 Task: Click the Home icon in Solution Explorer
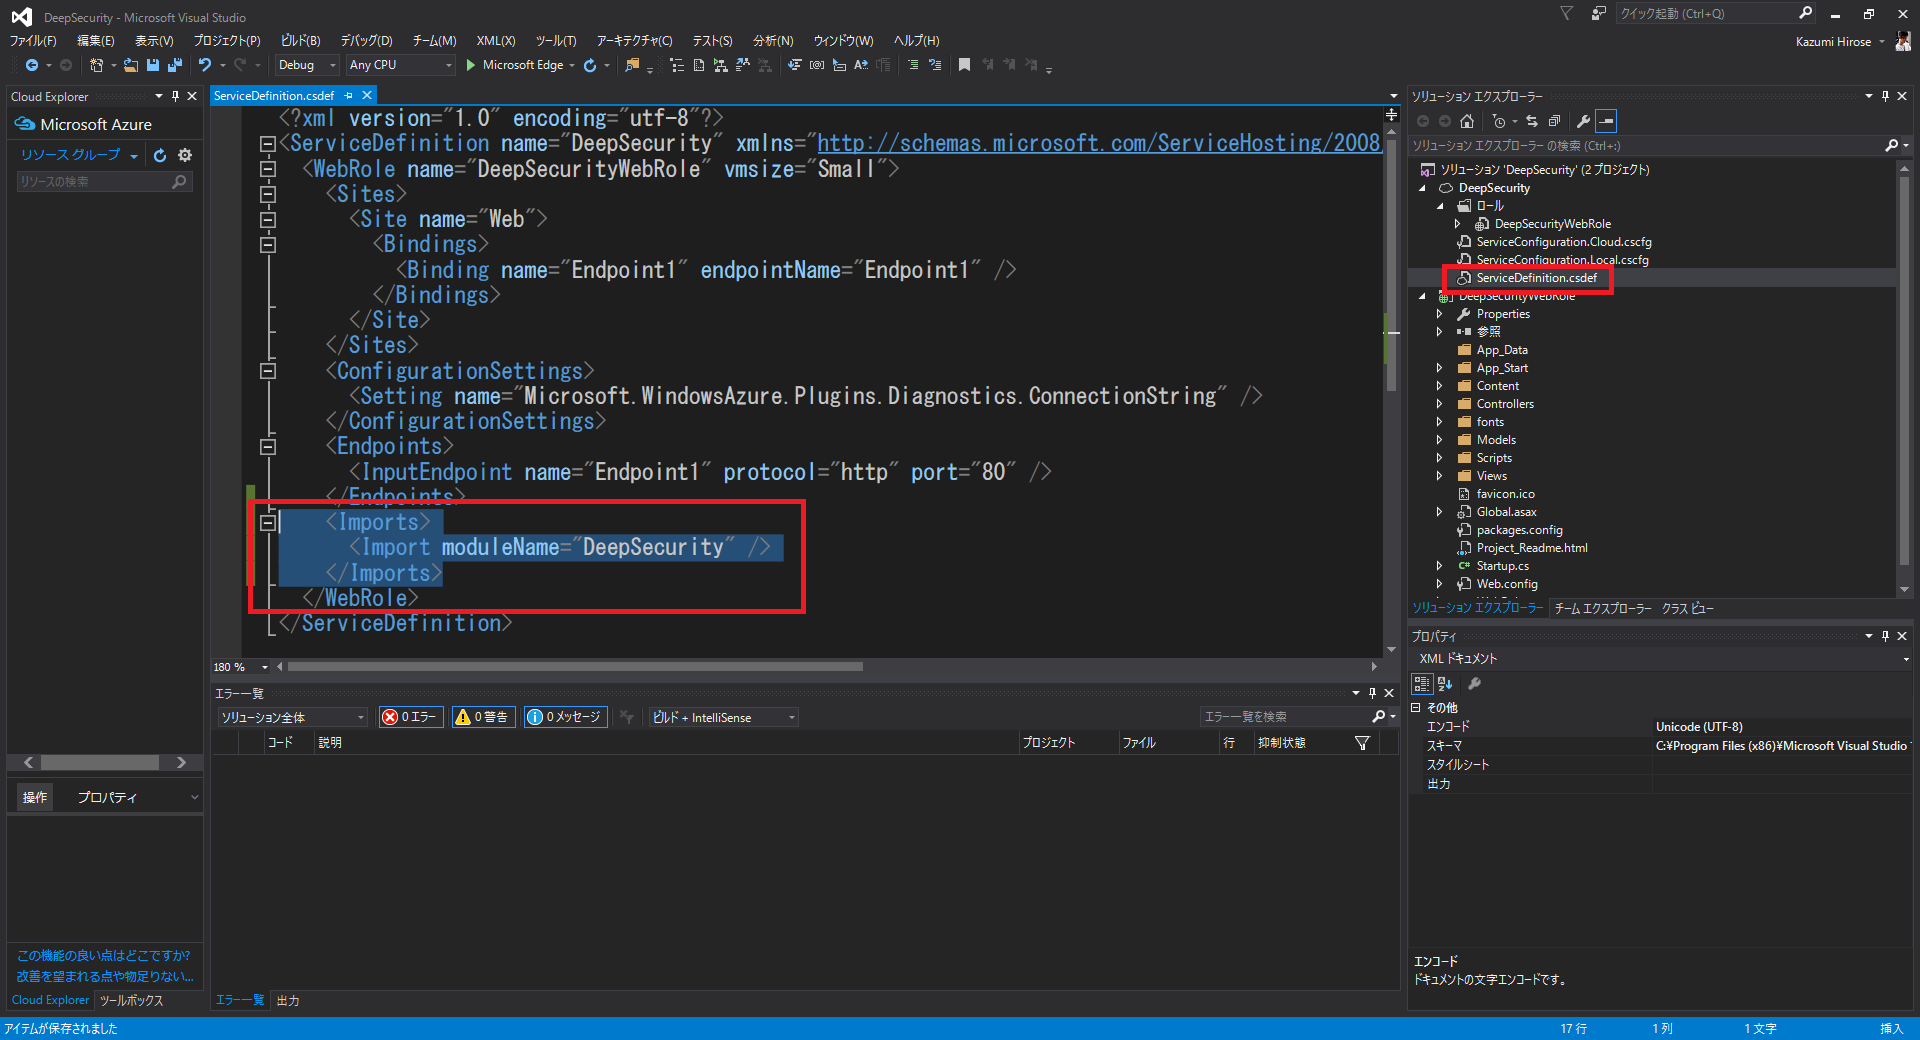[x=1467, y=121]
